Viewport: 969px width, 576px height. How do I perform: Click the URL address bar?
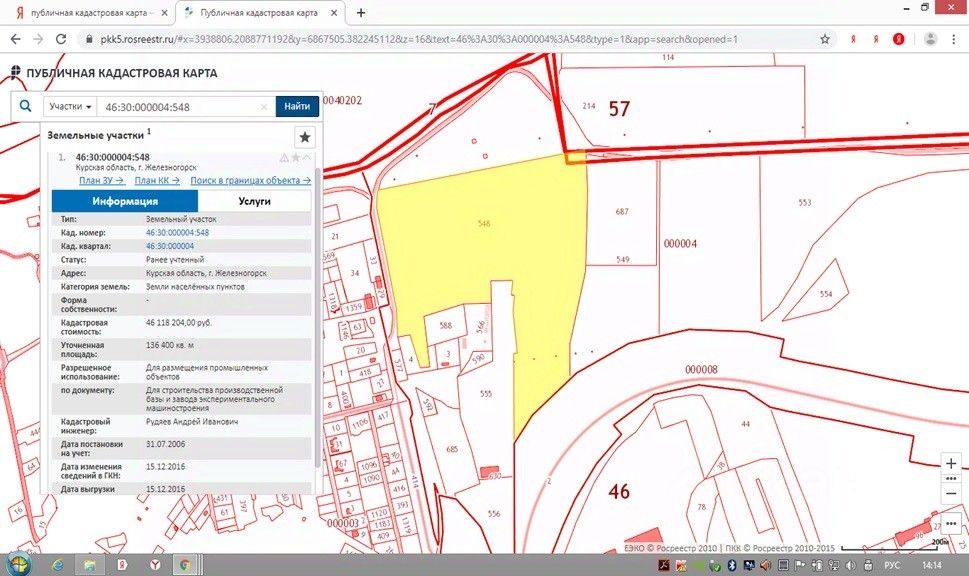click(x=457, y=39)
